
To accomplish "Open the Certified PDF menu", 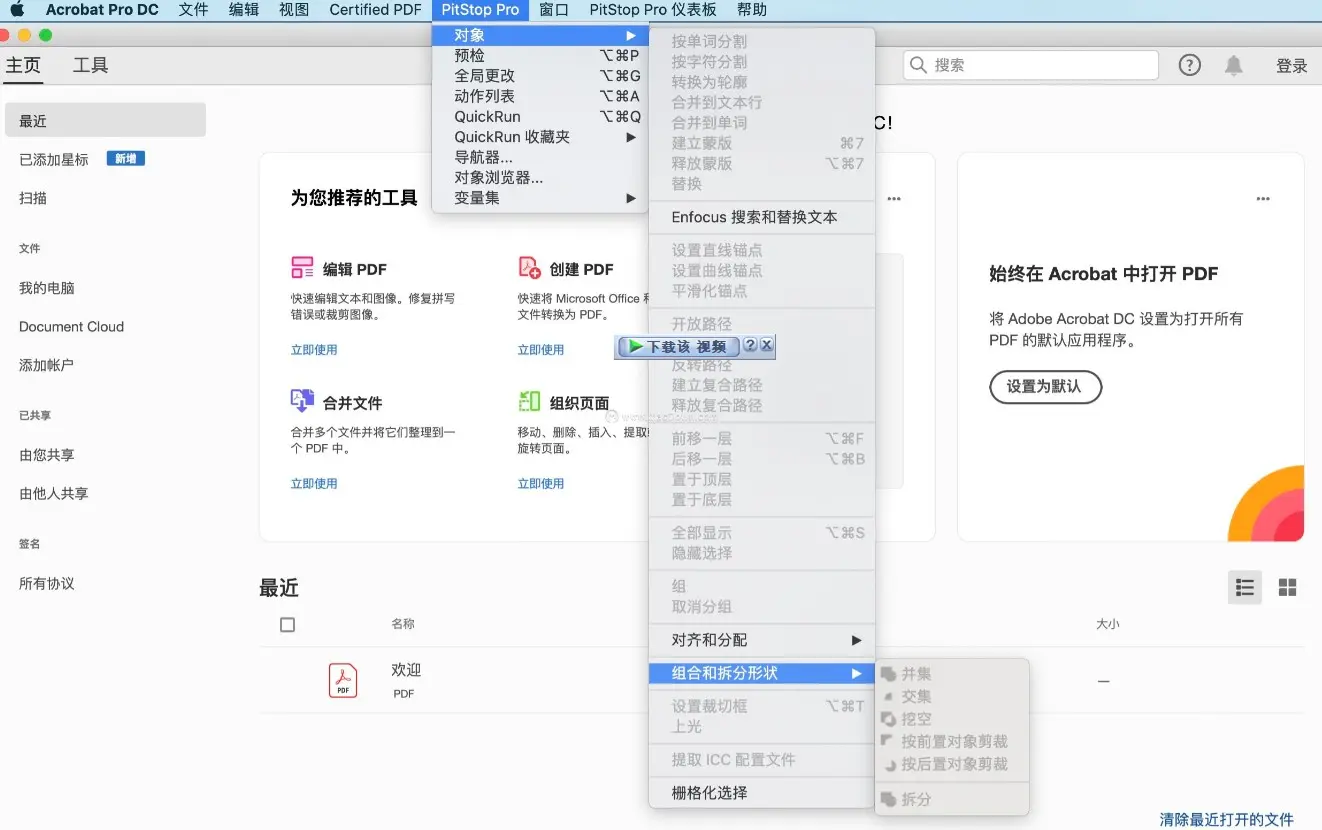I will [375, 10].
